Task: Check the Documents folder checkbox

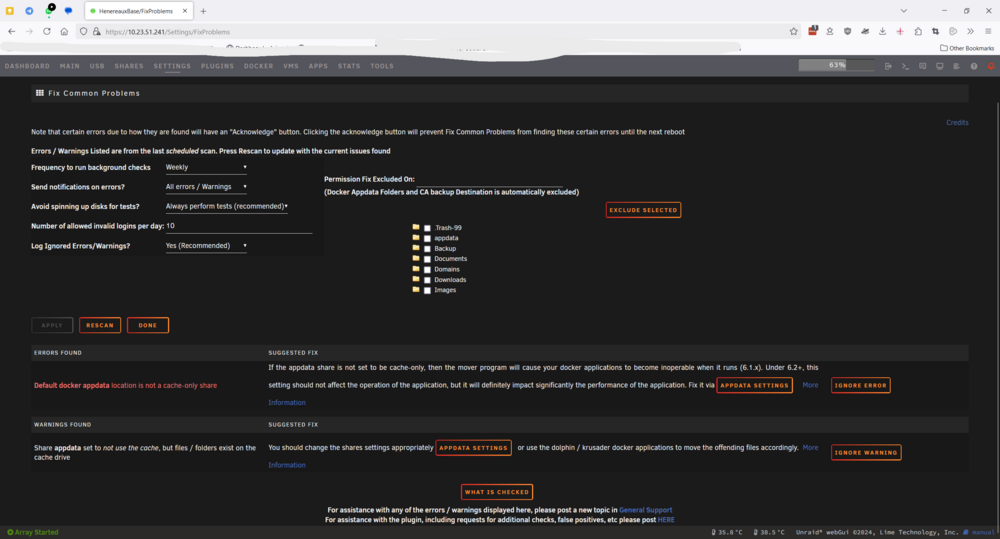Action: [427, 259]
